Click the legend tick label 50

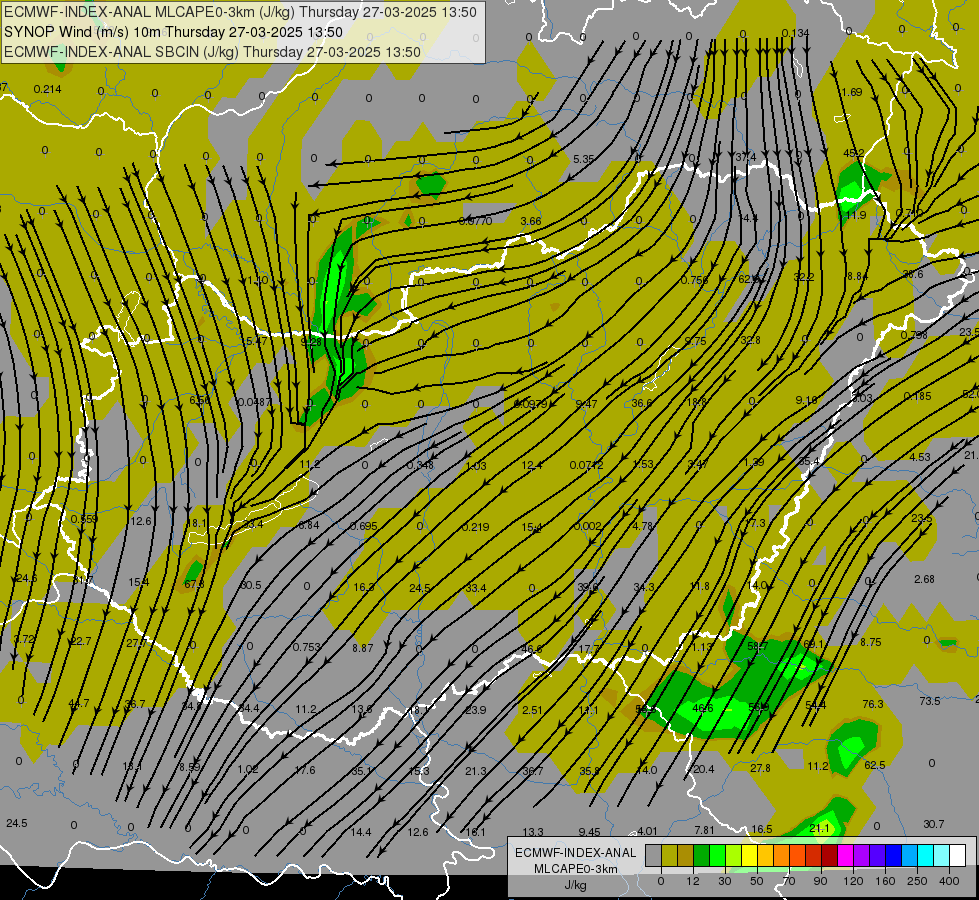757,881
